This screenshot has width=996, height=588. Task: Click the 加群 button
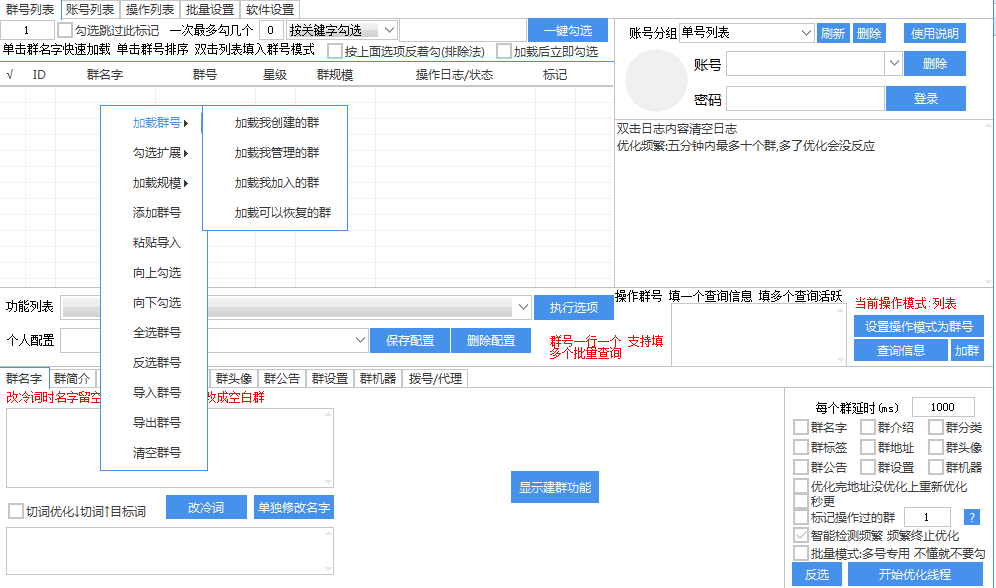click(967, 350)
